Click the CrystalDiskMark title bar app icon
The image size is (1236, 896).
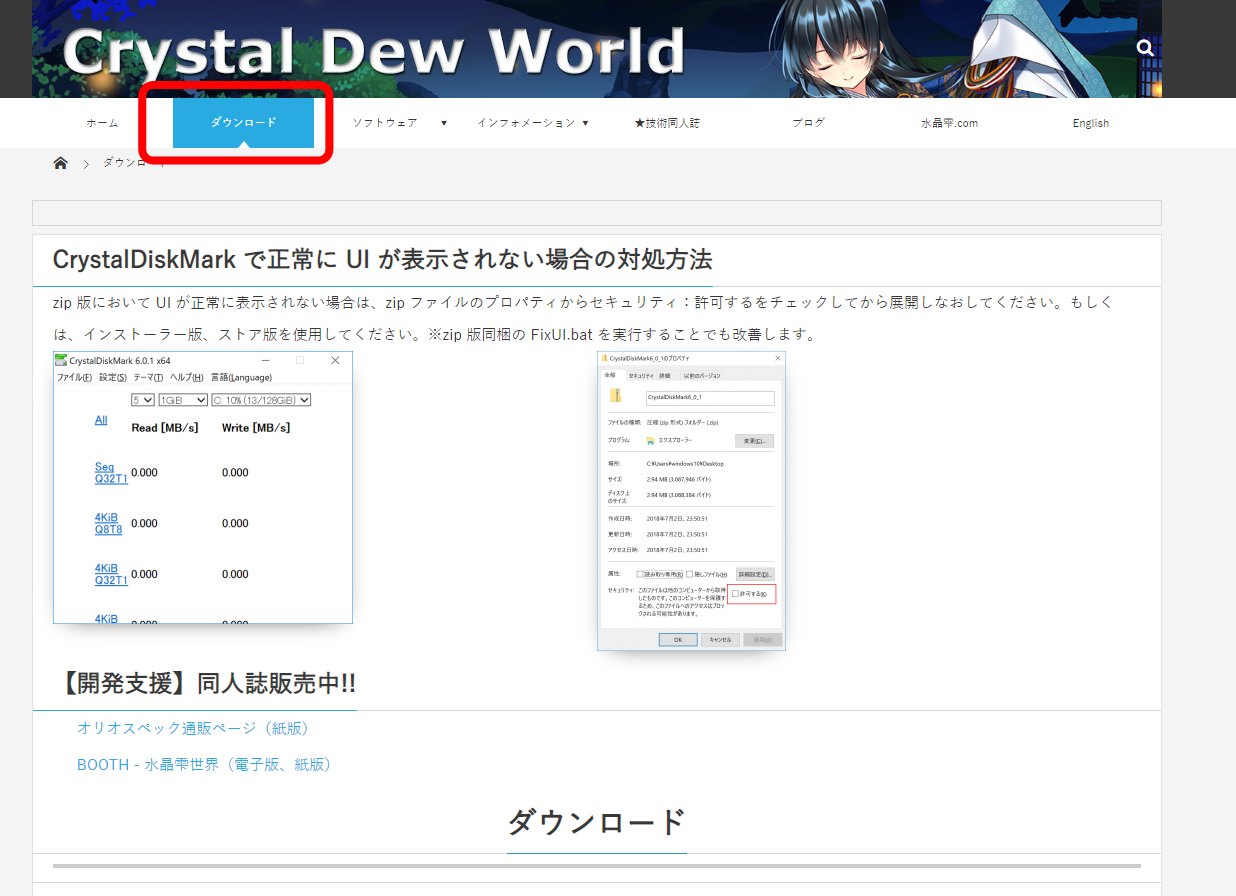(61, 360)
